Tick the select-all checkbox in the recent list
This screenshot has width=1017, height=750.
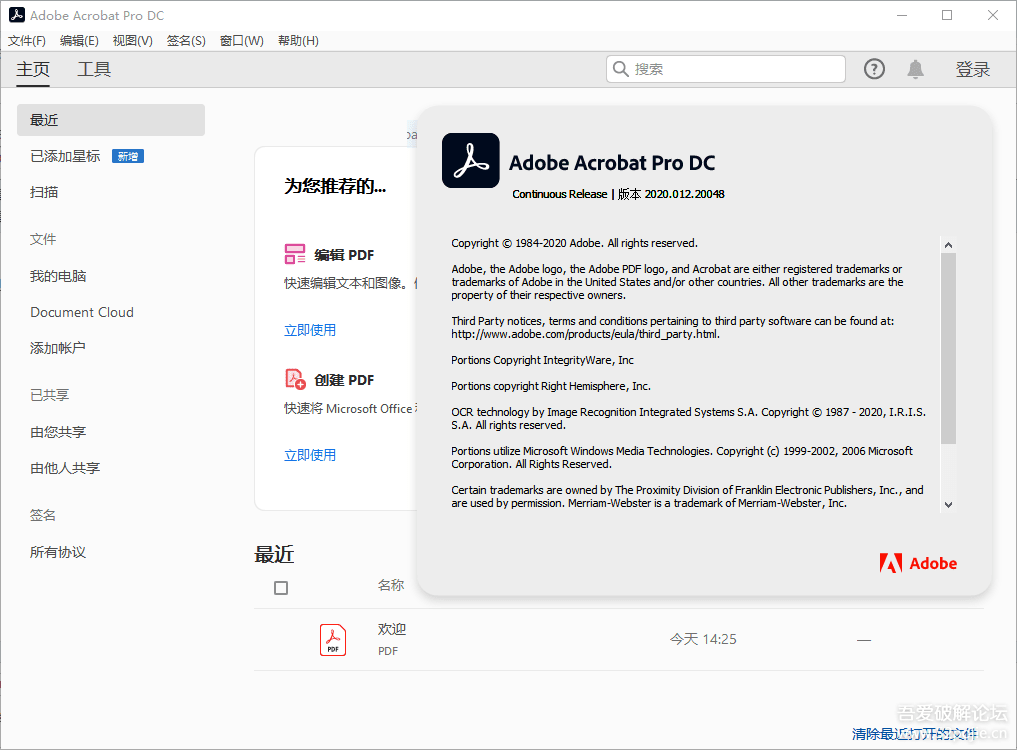[281, 588]
